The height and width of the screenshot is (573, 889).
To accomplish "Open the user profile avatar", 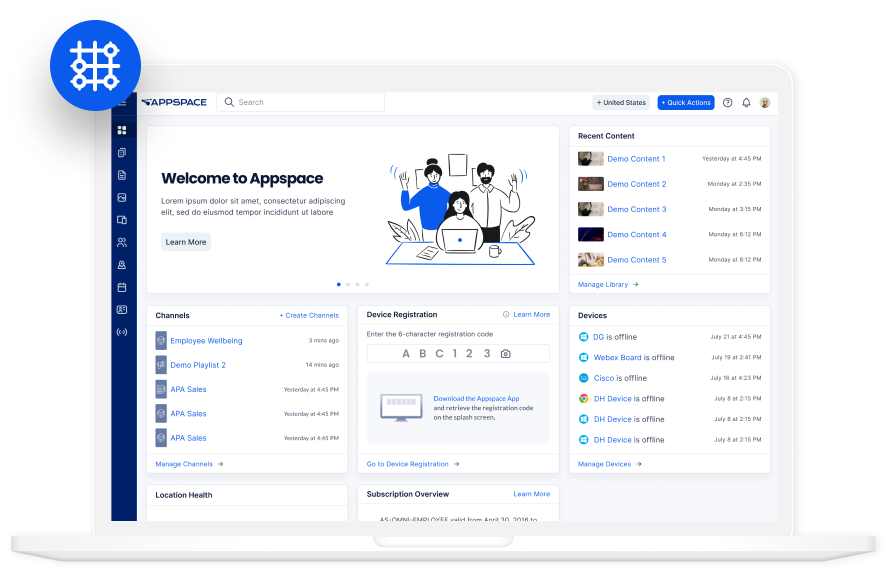I will (765, 102).
